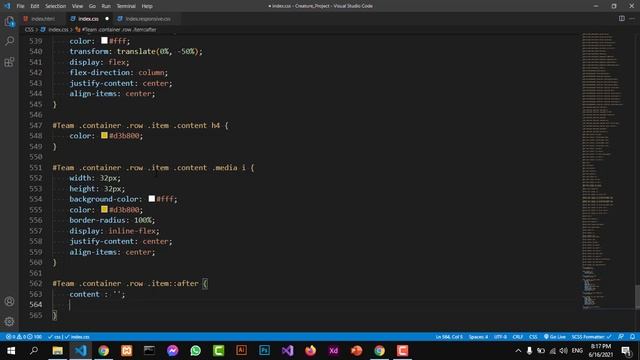Click the 'transform: translate(0%, -50%);' line
Screen dimensions: 640x360
click(136, 51)
